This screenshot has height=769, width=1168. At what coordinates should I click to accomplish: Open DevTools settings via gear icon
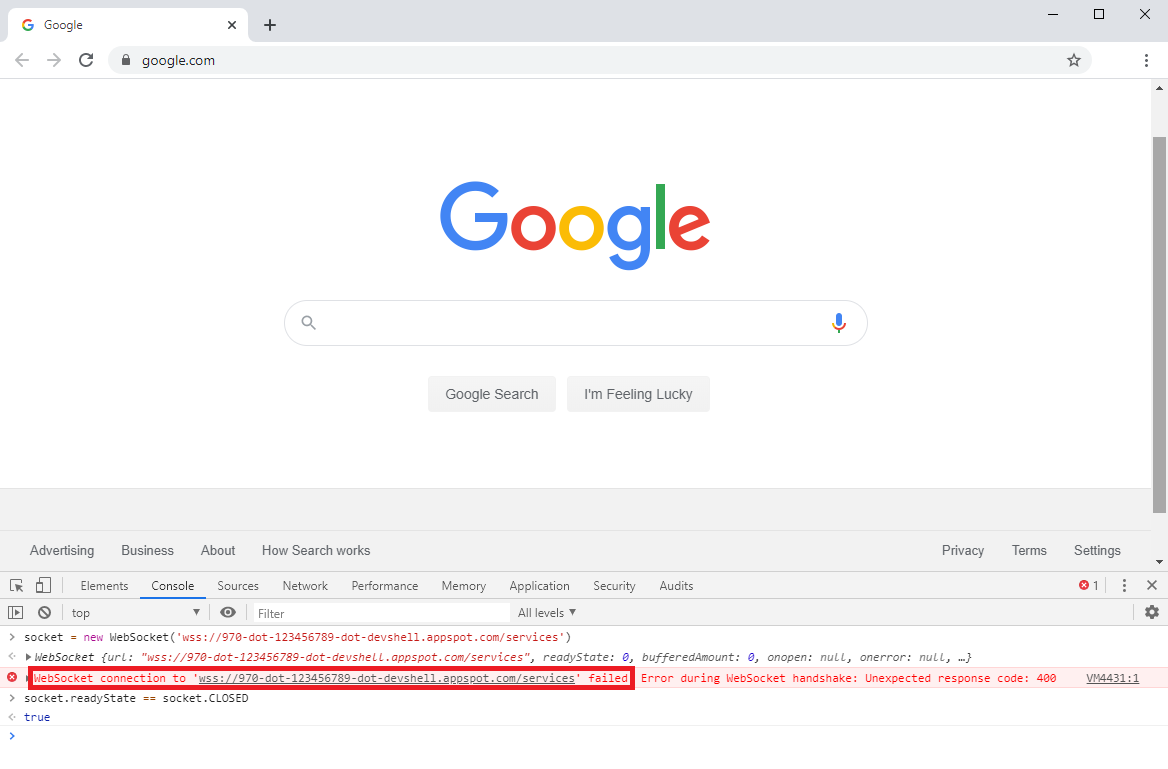1153,612
